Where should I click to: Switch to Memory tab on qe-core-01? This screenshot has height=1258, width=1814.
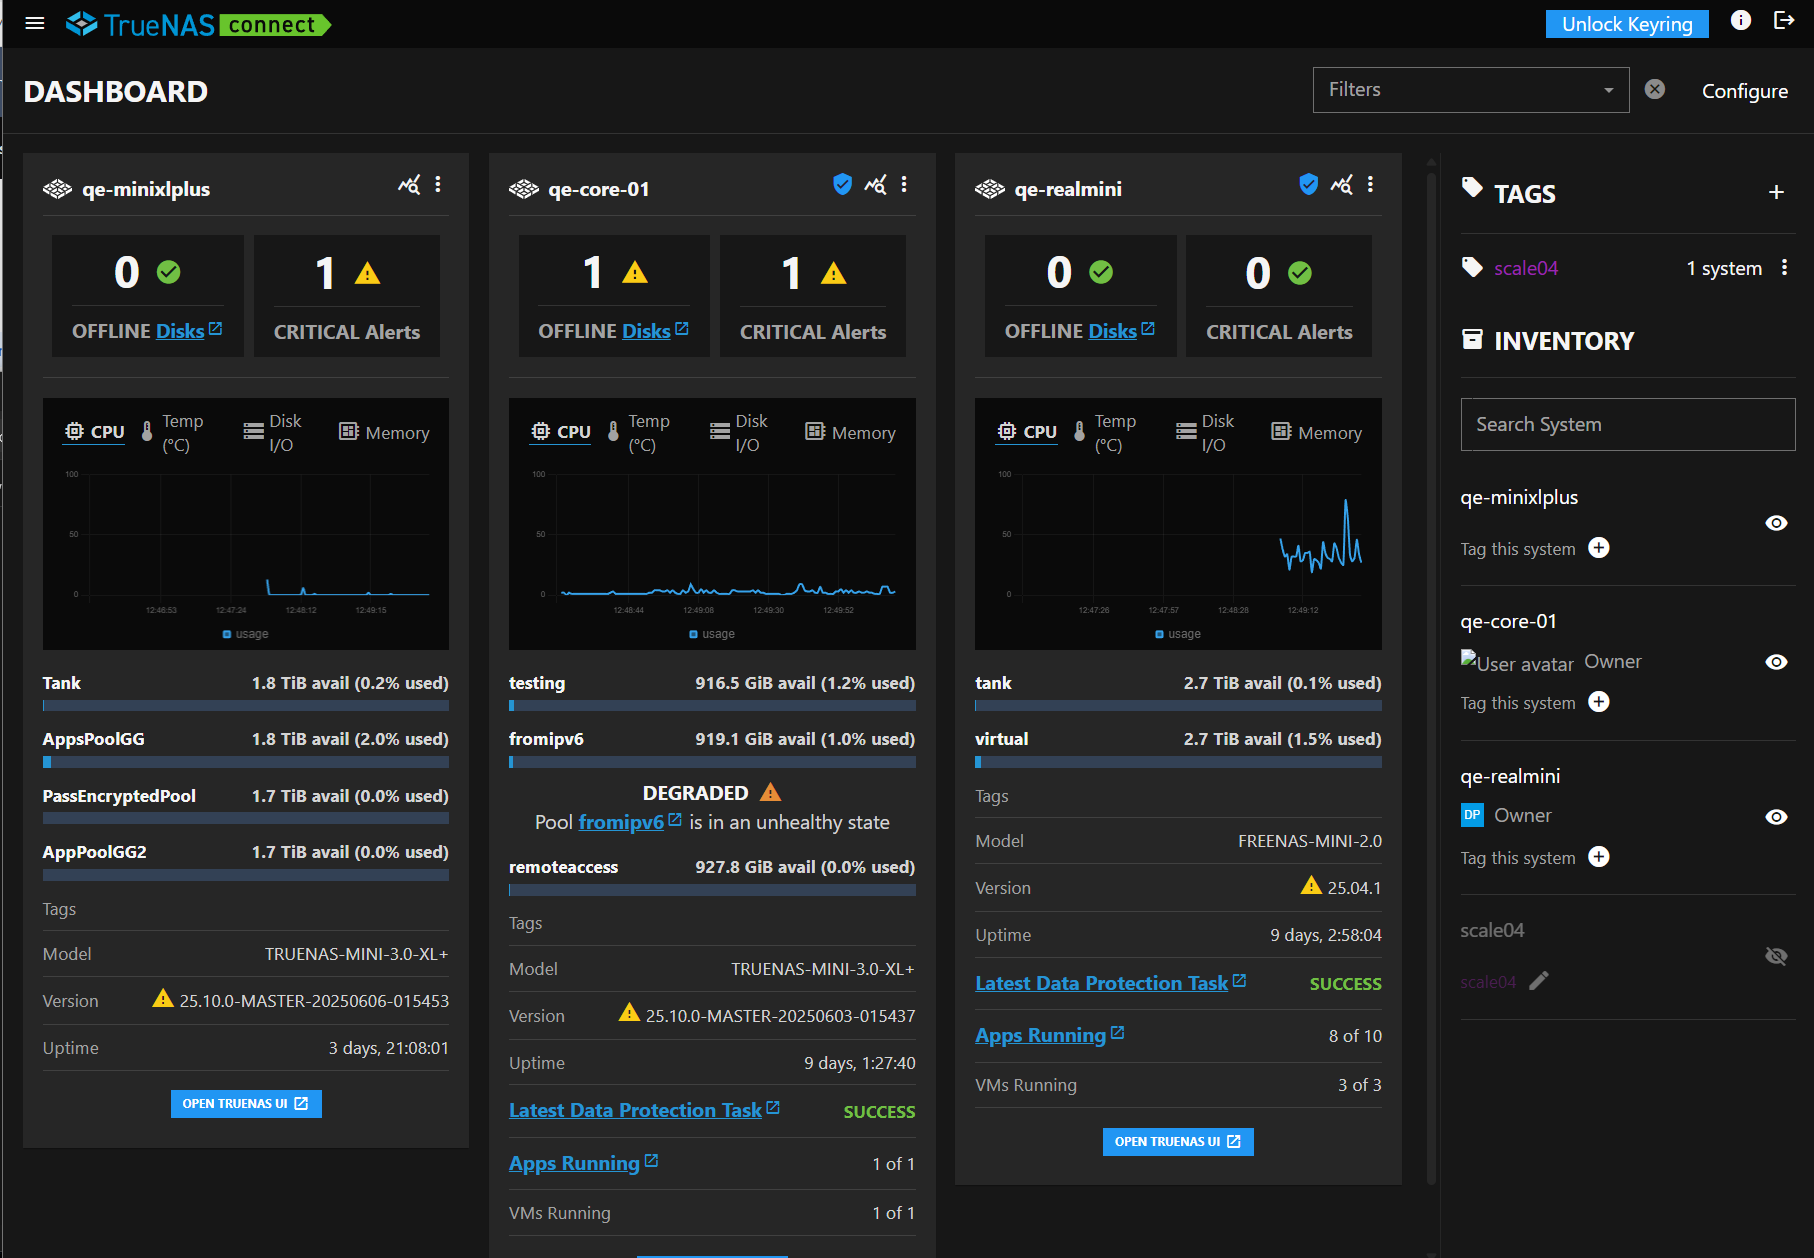coord(850,433)
